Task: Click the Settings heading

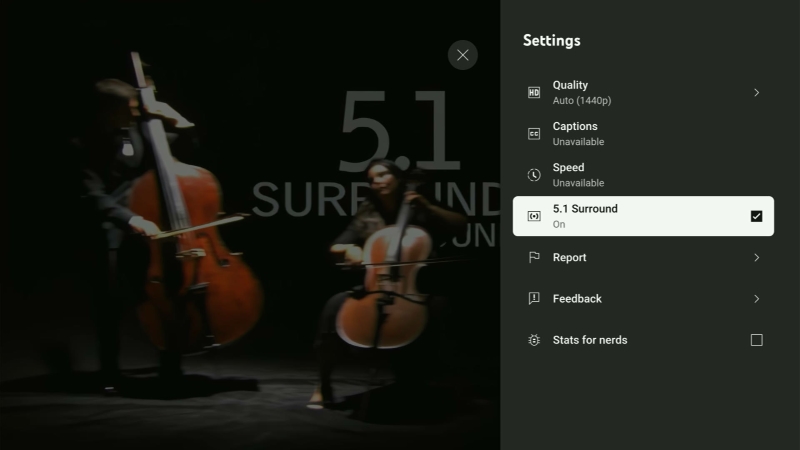Action: tap(552, 40)
